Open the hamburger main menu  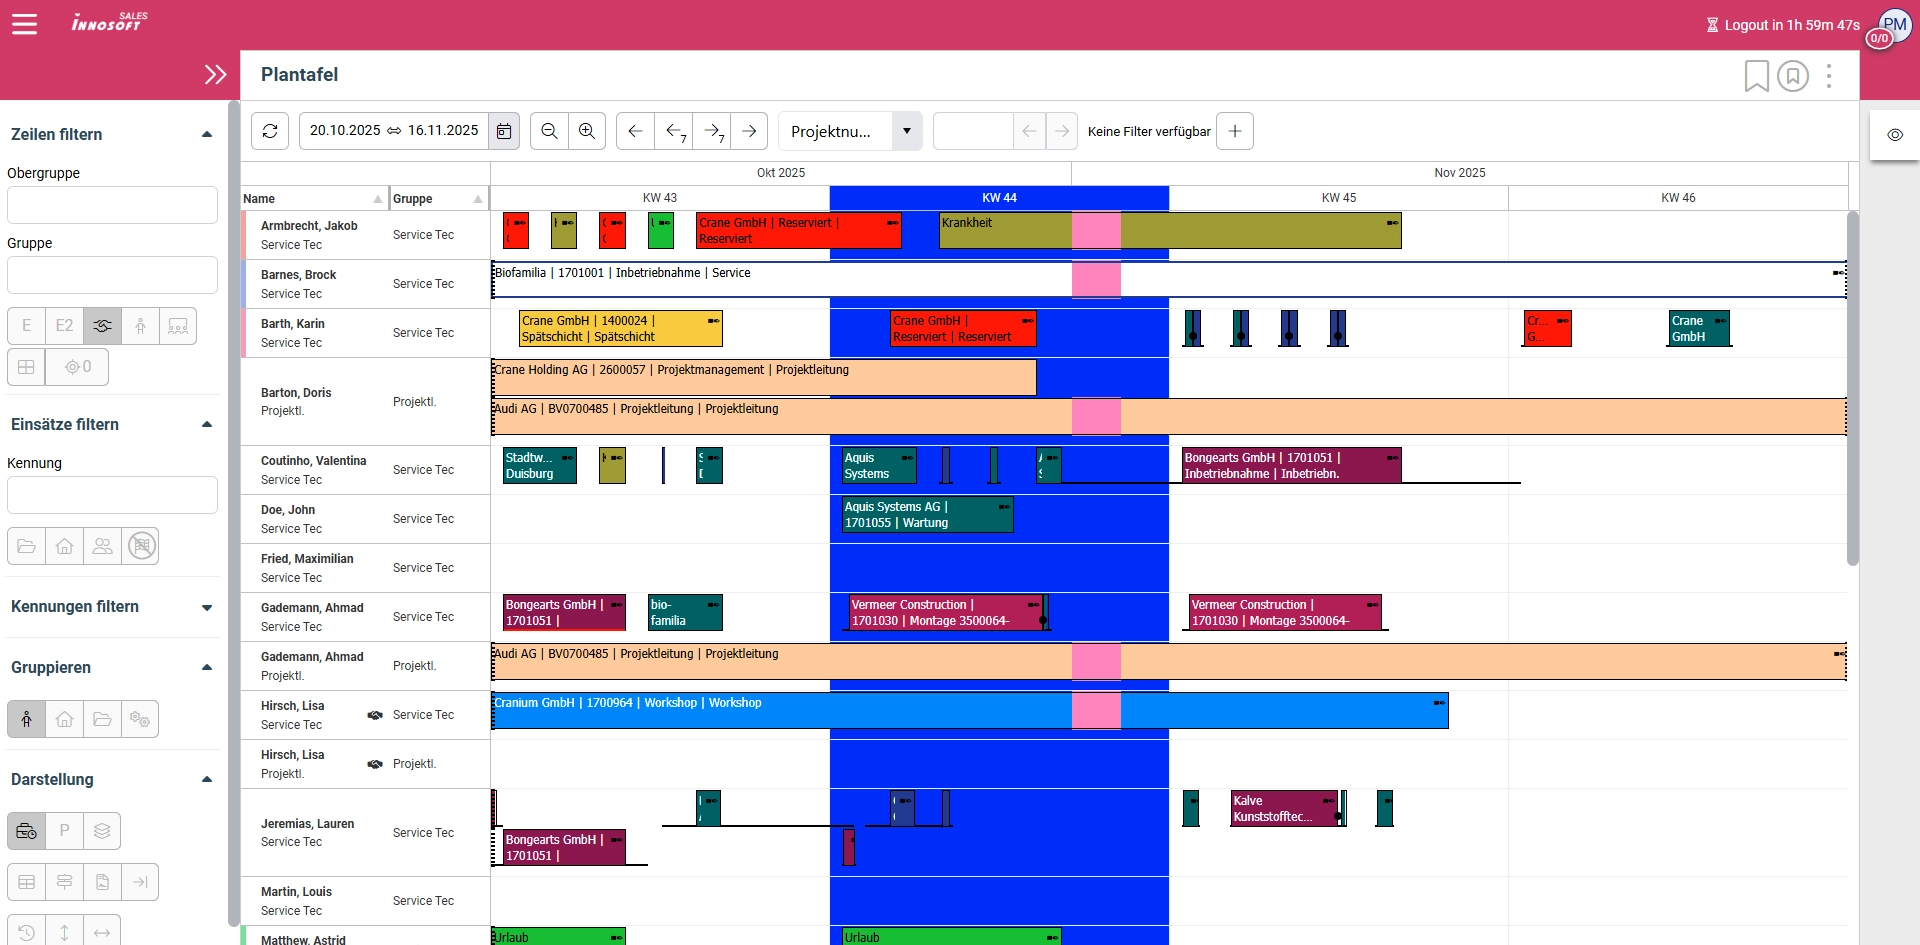click(x=25, y=24)
